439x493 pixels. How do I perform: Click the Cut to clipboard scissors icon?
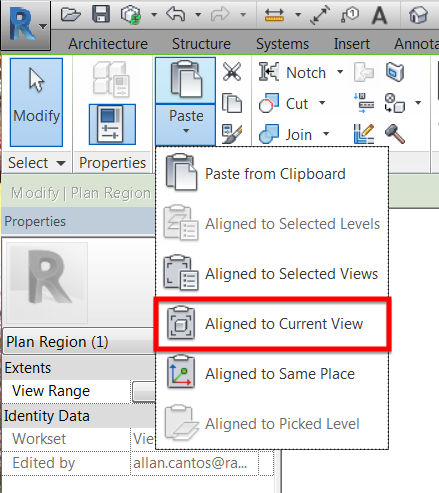click(x=232, y=72)
